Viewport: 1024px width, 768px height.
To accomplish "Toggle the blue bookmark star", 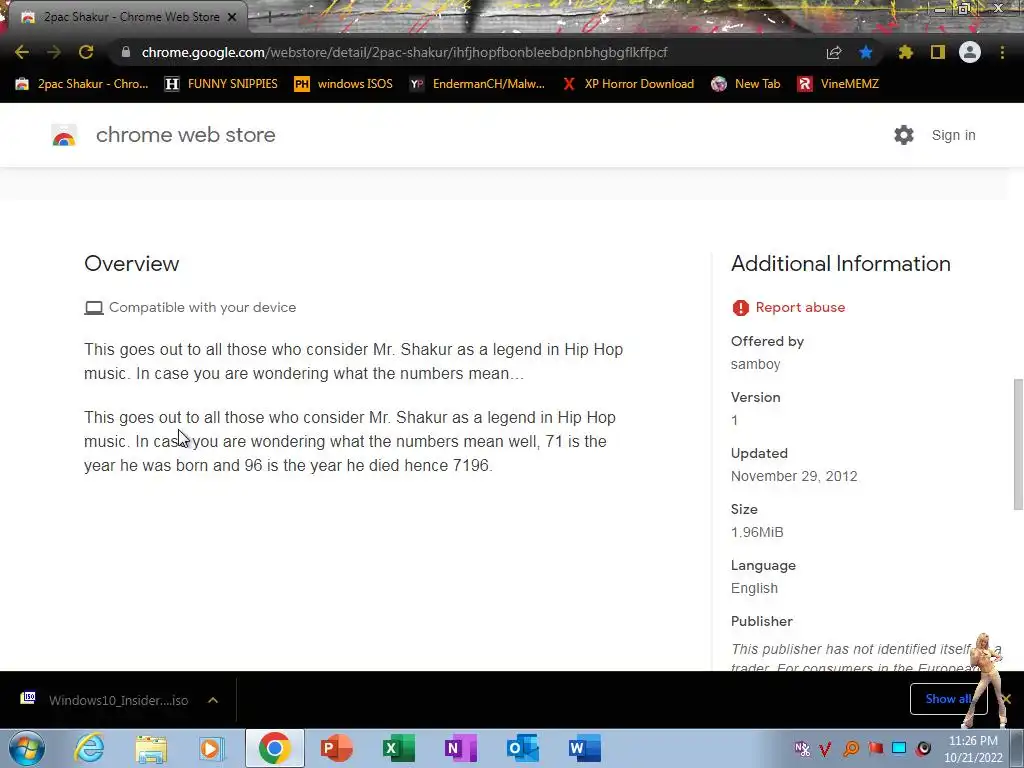I will [866, 52].
